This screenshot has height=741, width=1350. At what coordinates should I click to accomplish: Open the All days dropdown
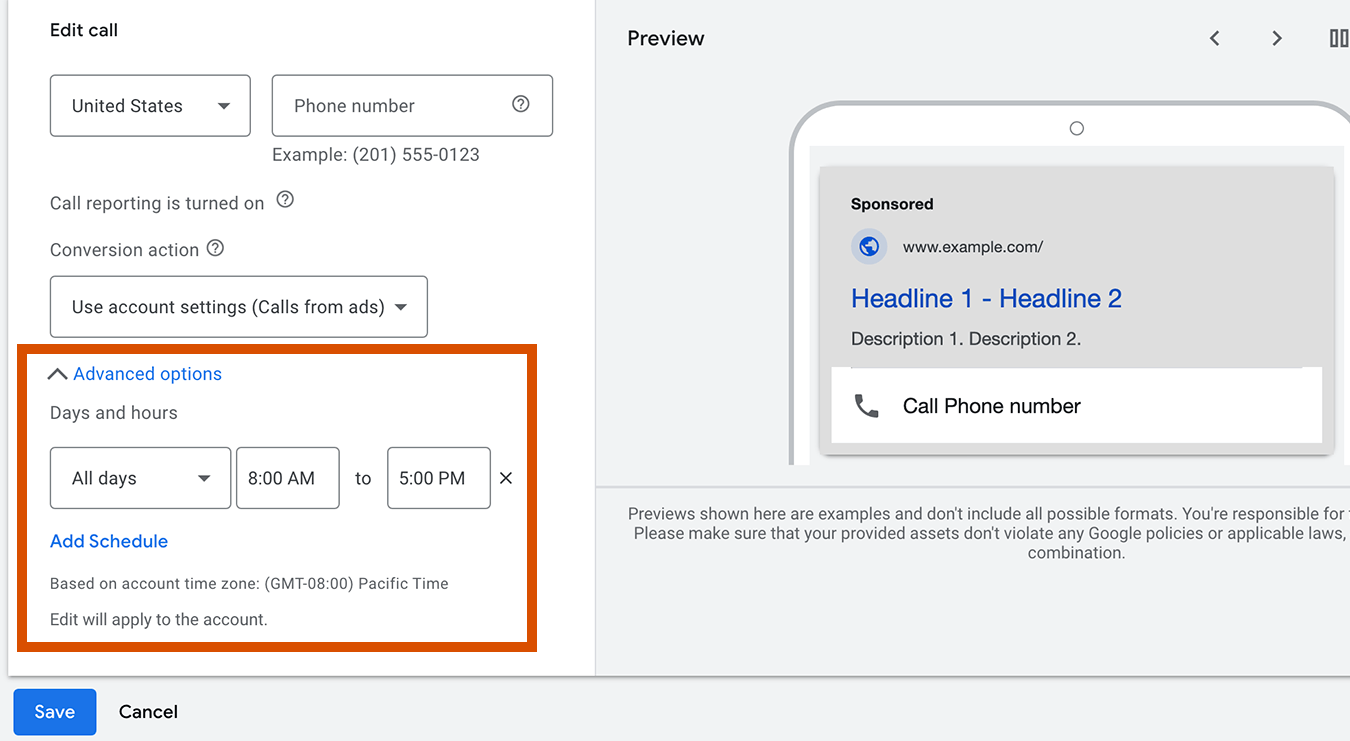pyautogui.click(x=140, y=478)
